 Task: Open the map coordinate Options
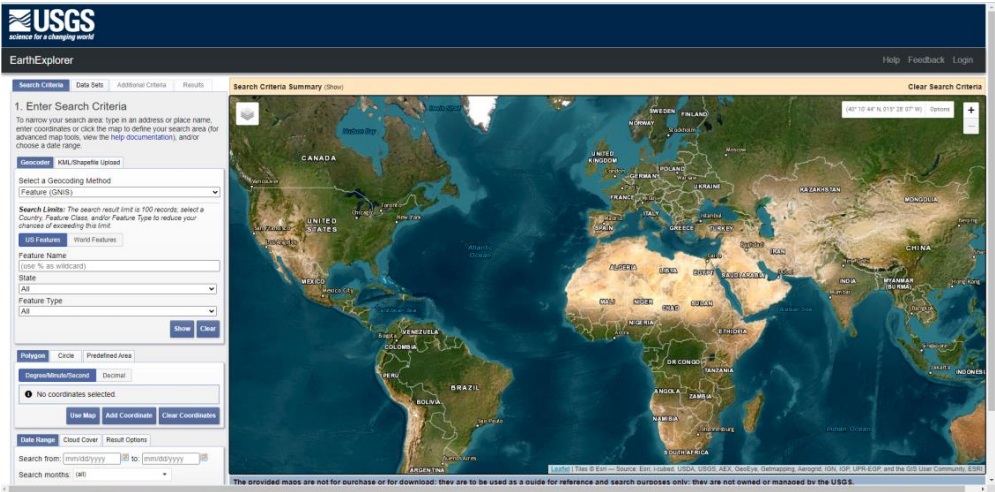(x=940, y=109)
